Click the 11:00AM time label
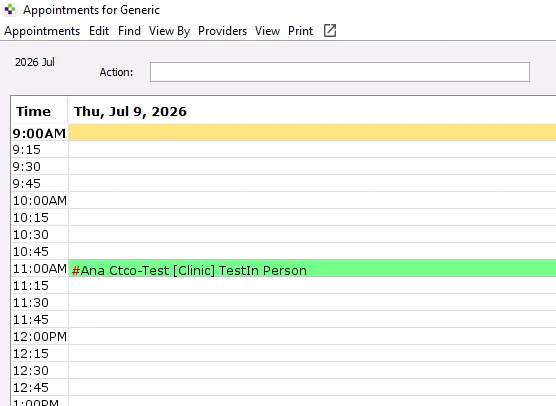556x406 pixels. [40, 268]
